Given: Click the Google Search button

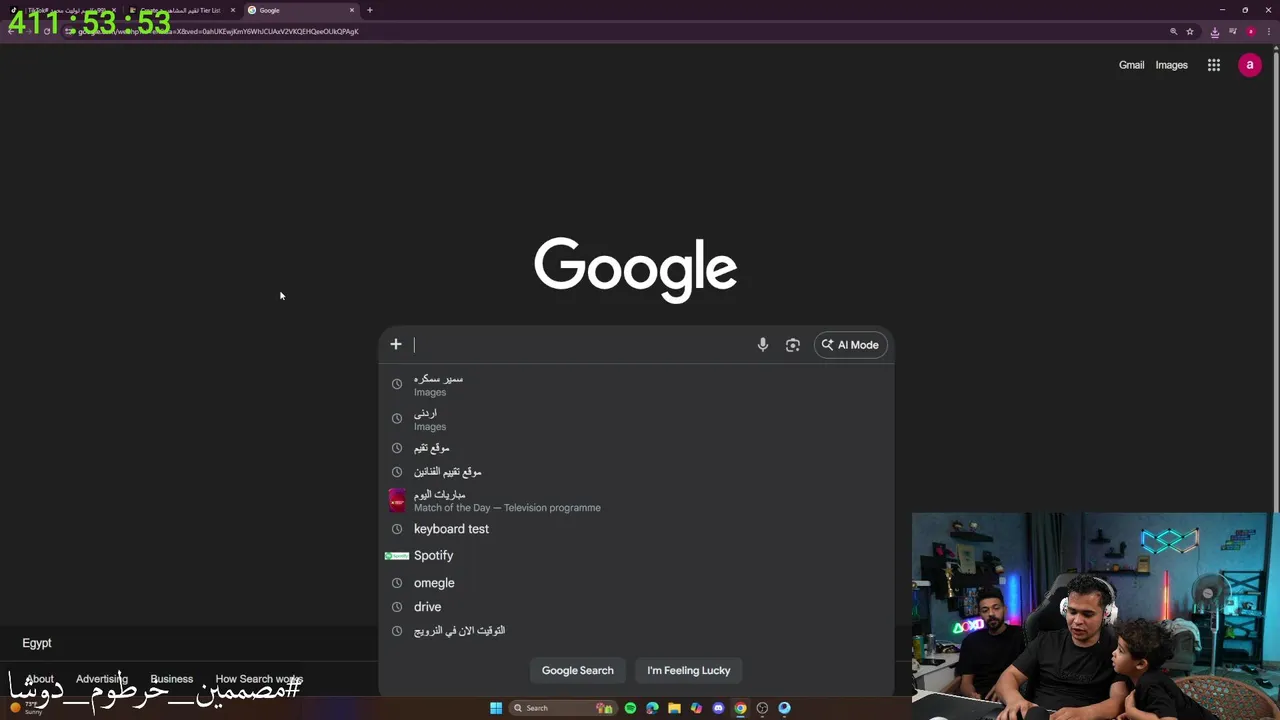Looking at the screenshot, I should click(578, 670).
